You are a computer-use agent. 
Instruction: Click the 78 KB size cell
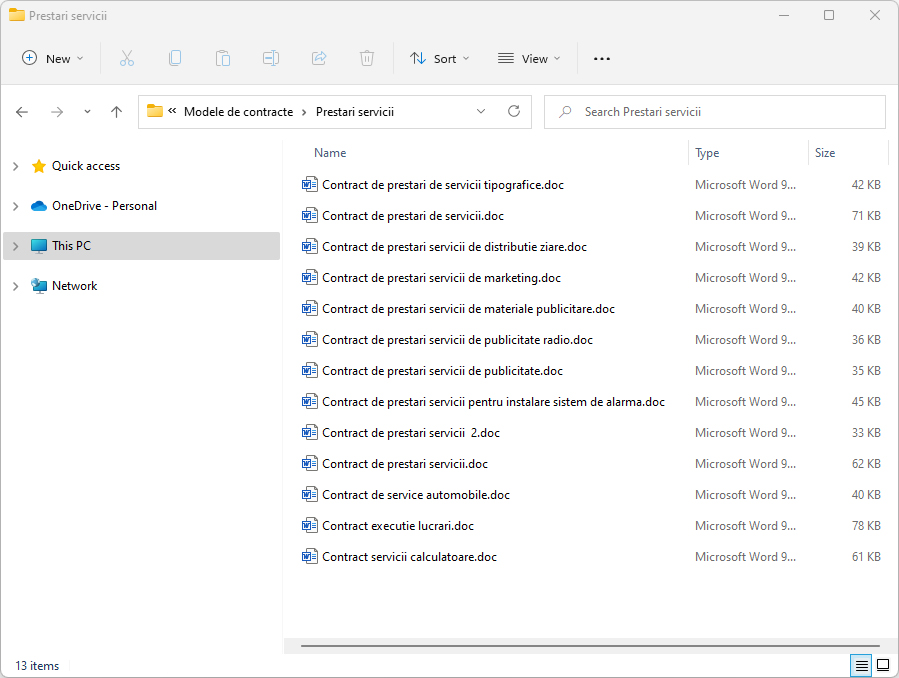[x=866, y=525]
